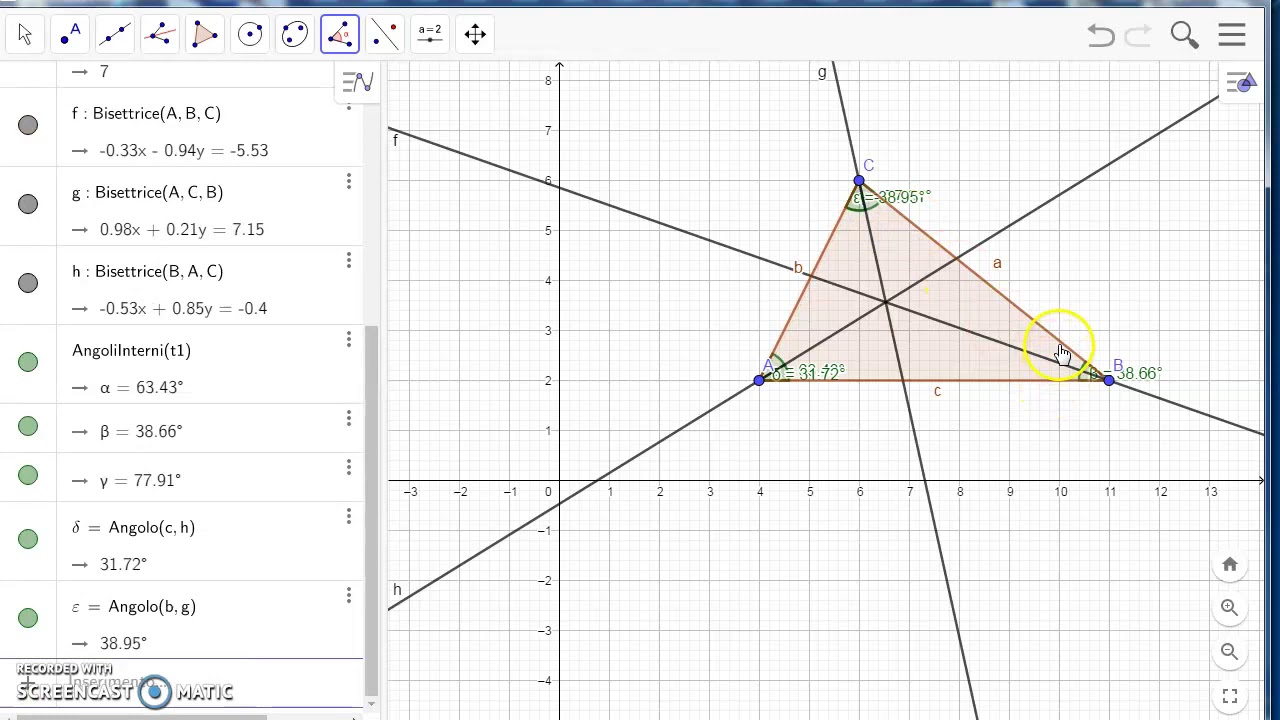1280x720 pixels.
Task: Undo the last action
Action: 1101,35
